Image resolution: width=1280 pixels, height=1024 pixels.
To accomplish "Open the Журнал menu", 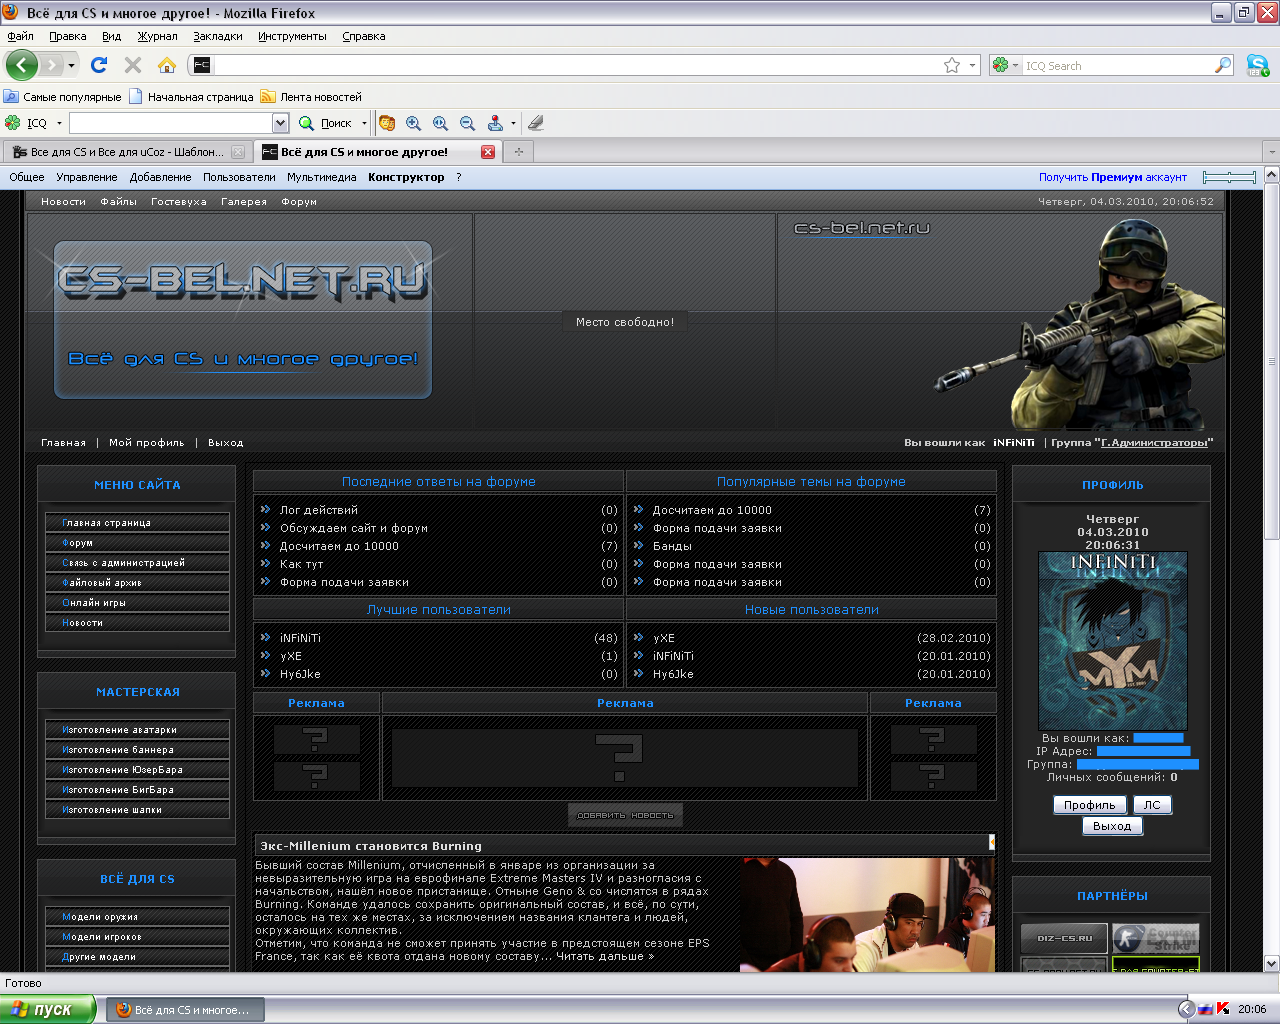I will 157,36.
